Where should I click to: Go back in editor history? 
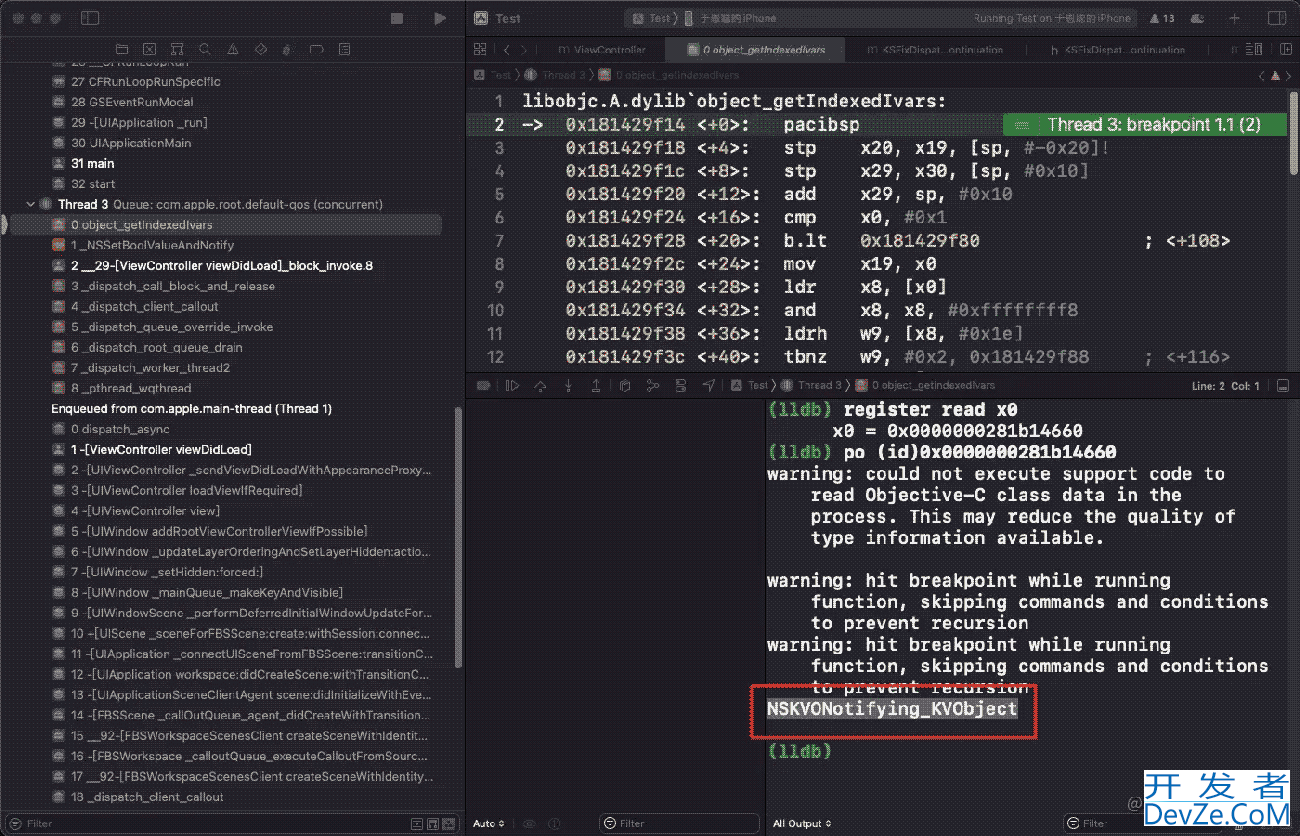tap(507, 49)
